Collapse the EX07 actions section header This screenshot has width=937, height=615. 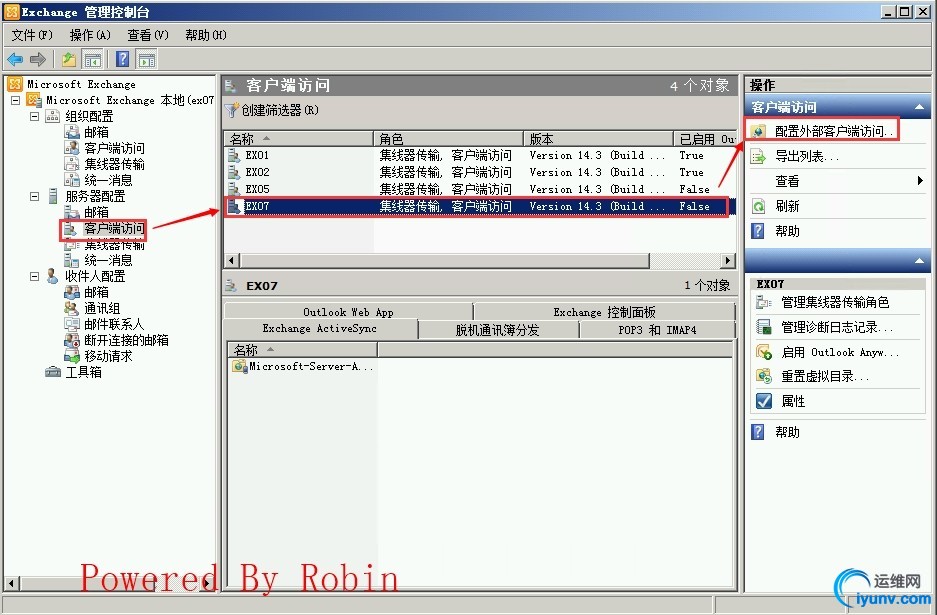(x=919, y=261)
